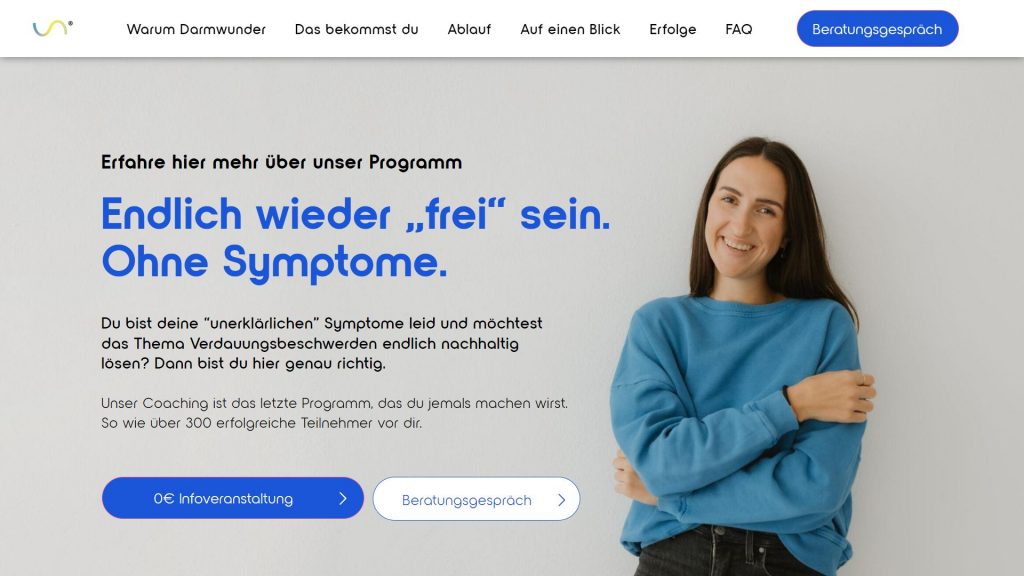Click chevron inside outlined Beratungsgespräch button
Image resolution: width=1024 pixels, height=576 pixels.
tap(562, 500)
